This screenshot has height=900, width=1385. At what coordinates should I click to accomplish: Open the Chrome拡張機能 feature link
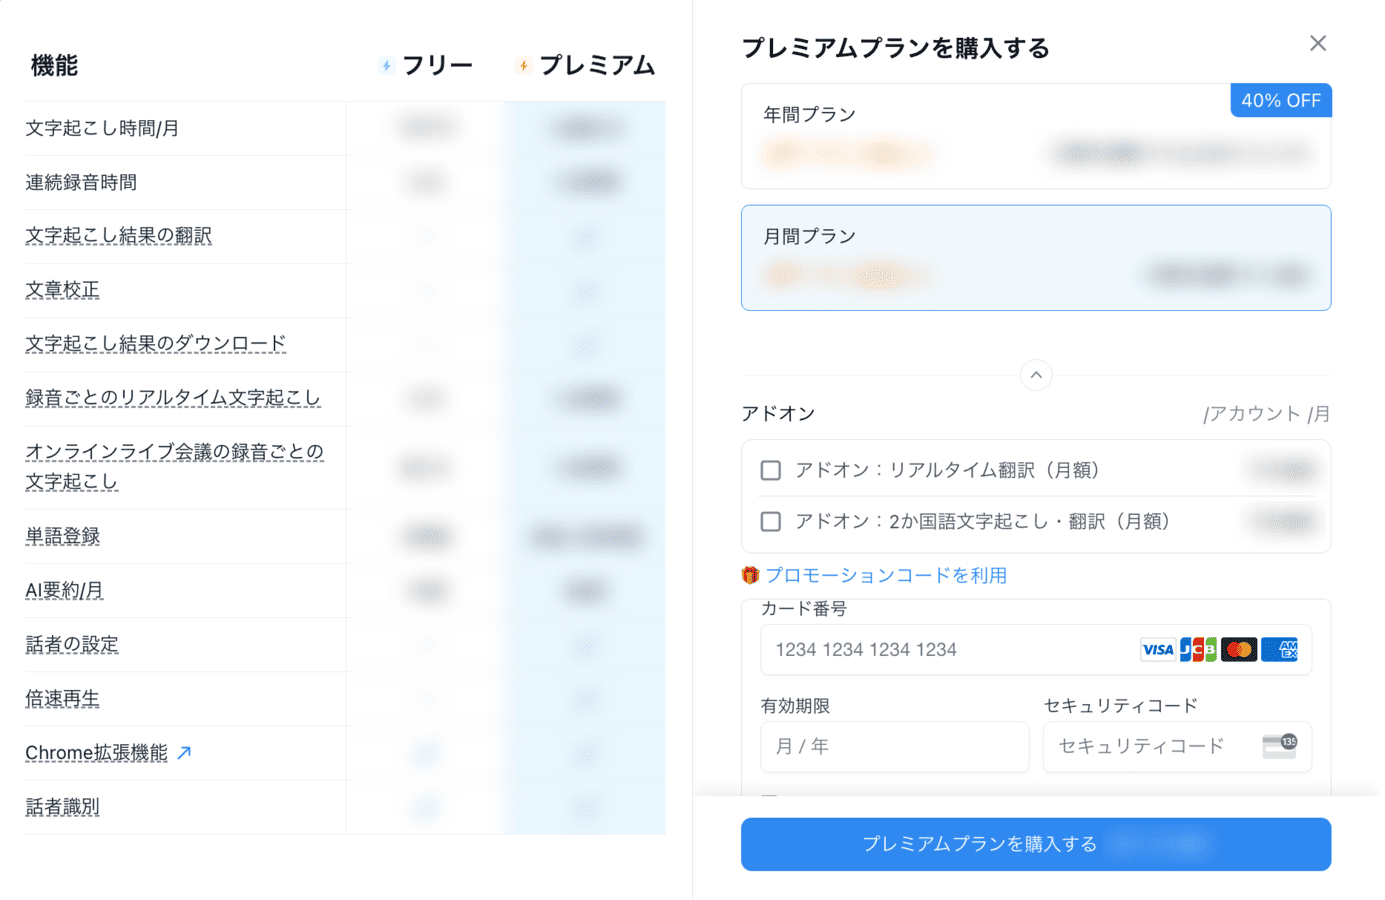click(x=96, y=753)
